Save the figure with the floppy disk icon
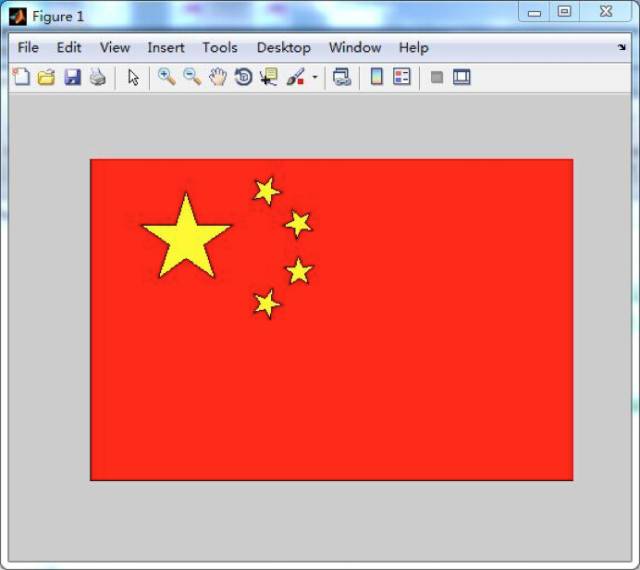Viewport: 640px width, 570px height. (72, 77)
